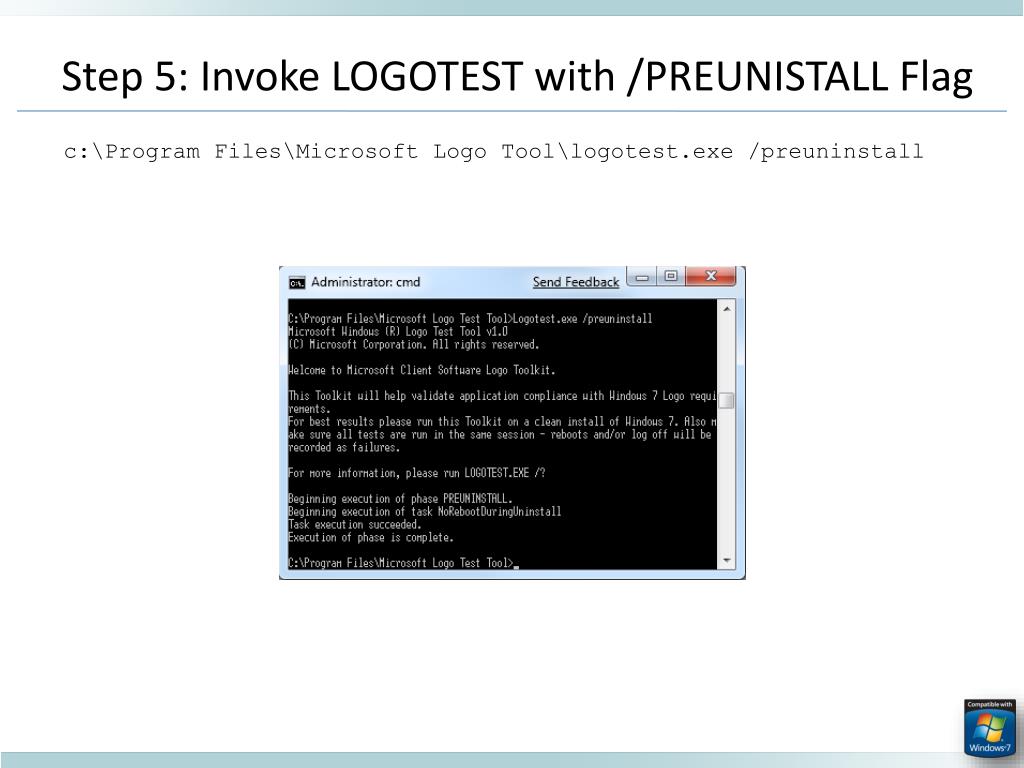Screen dimensions: 1024x768
Task: Click the blinking cursor at the last prompt
Action: point(516,567)
